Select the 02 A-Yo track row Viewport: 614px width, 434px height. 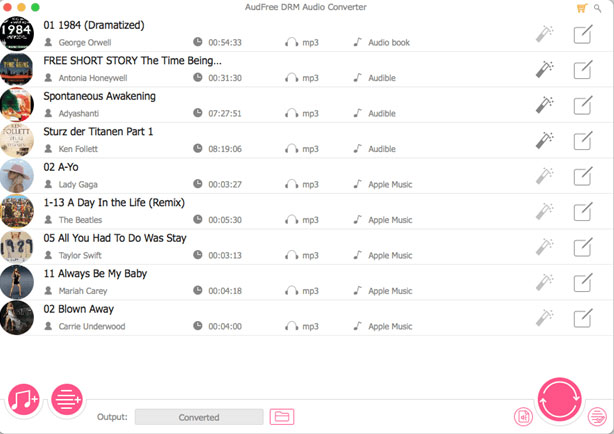coord(307,176)
